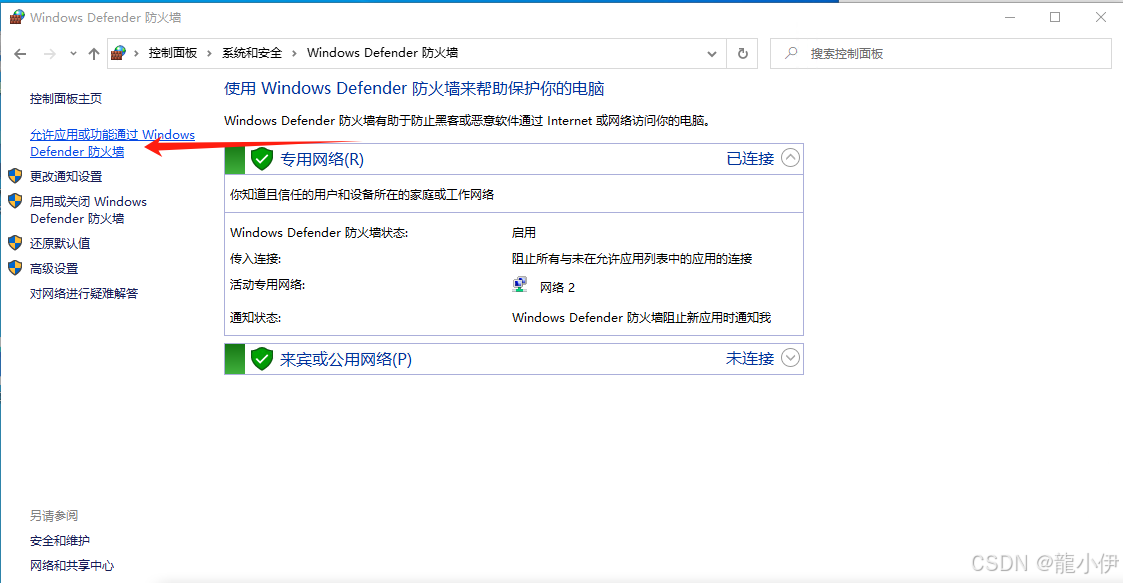Click 已连接 status text

[x=750, y=158]
